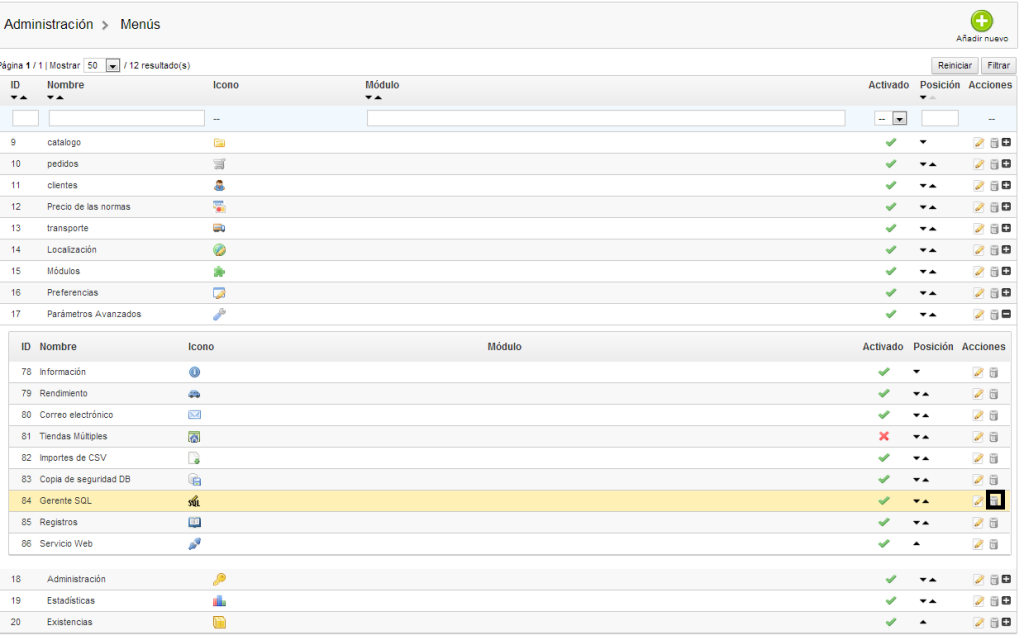The width and height of the screenshot is (1024, 640).
Task: Disable the clientes activated checkmark
Action: click(890, 186)
